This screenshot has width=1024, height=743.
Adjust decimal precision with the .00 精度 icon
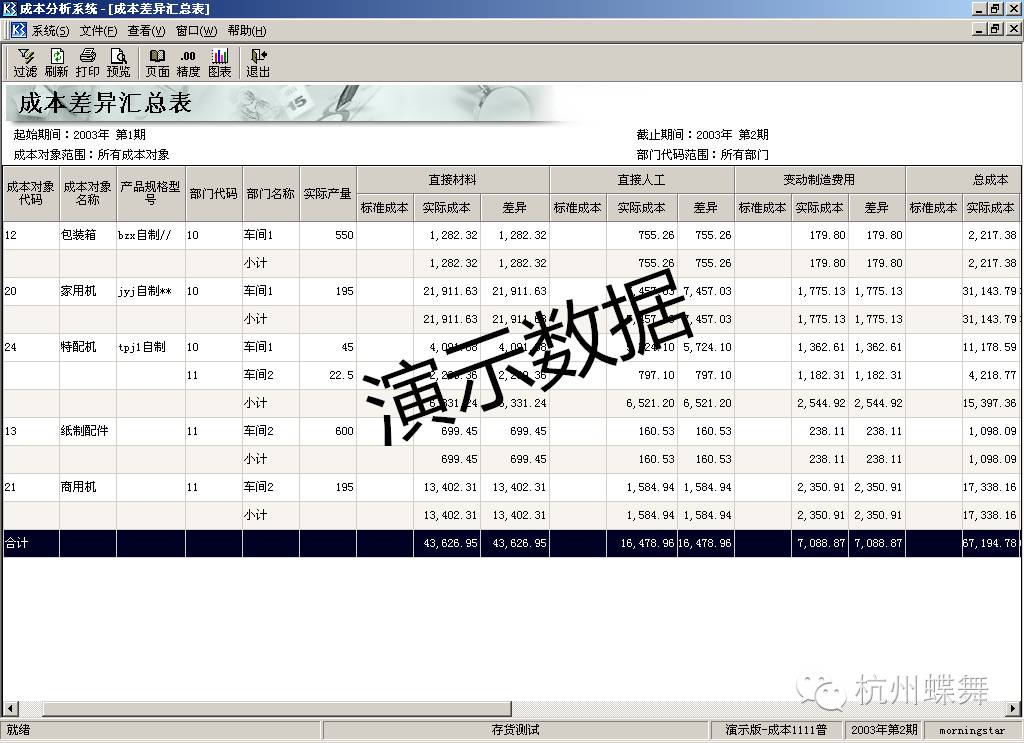pyautogui.click(x=188, y=61)
